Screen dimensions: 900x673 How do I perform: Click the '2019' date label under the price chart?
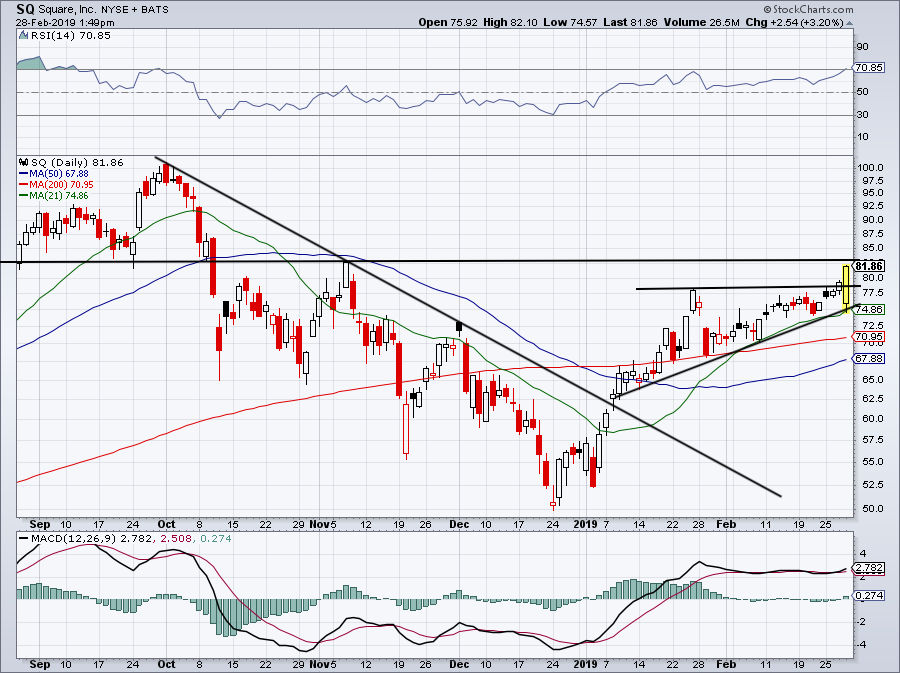coord(586,524)
